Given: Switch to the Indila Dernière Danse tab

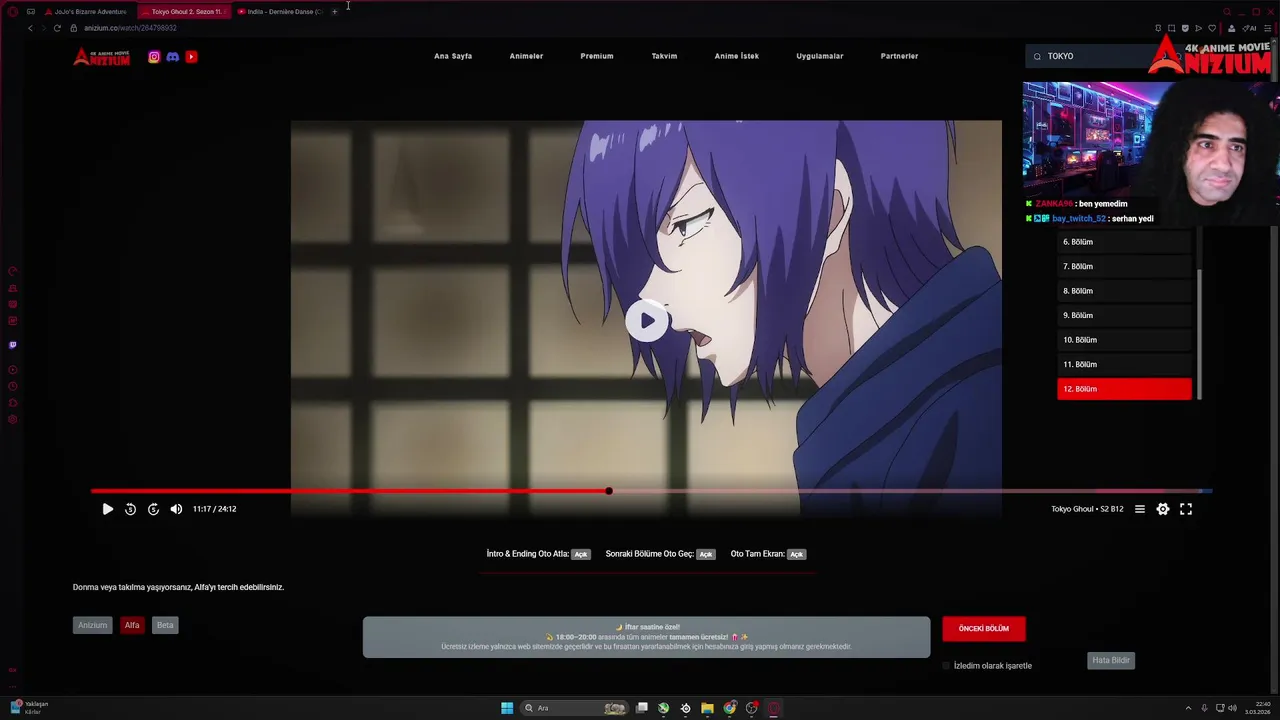Looking at the screenshot, I should 279,11.
